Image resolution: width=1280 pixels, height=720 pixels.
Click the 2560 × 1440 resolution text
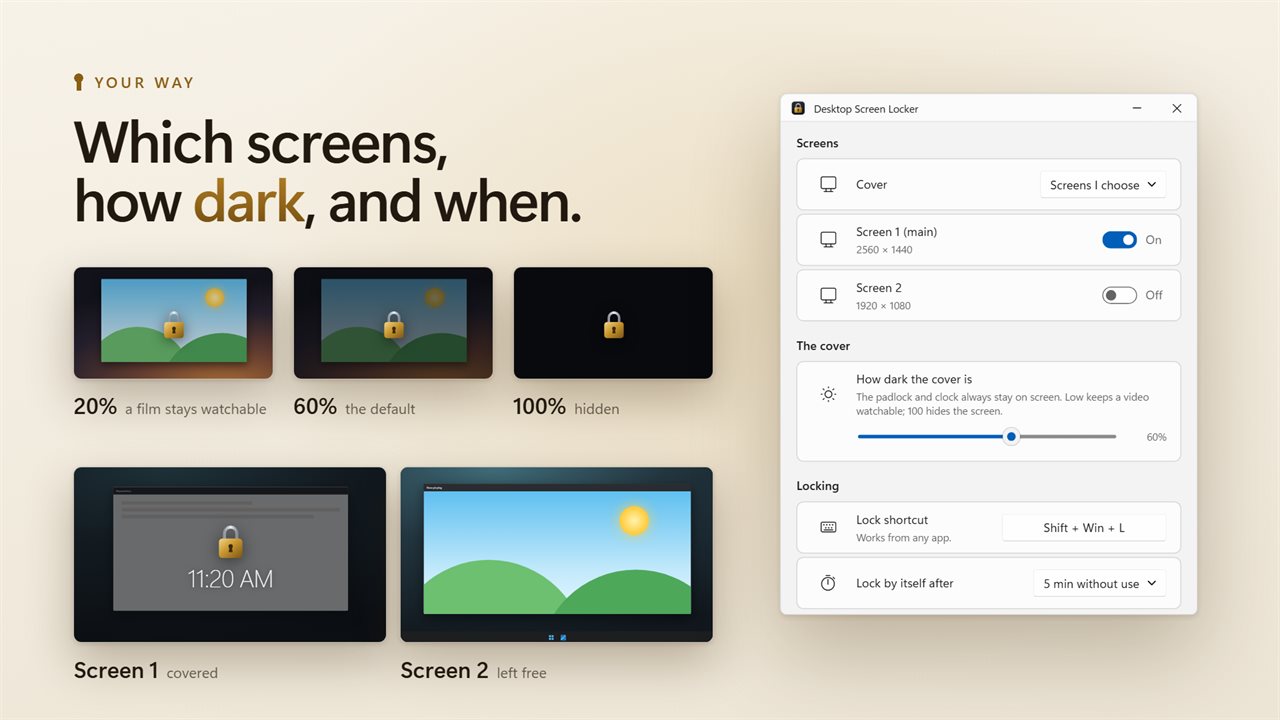coord(884,250)
